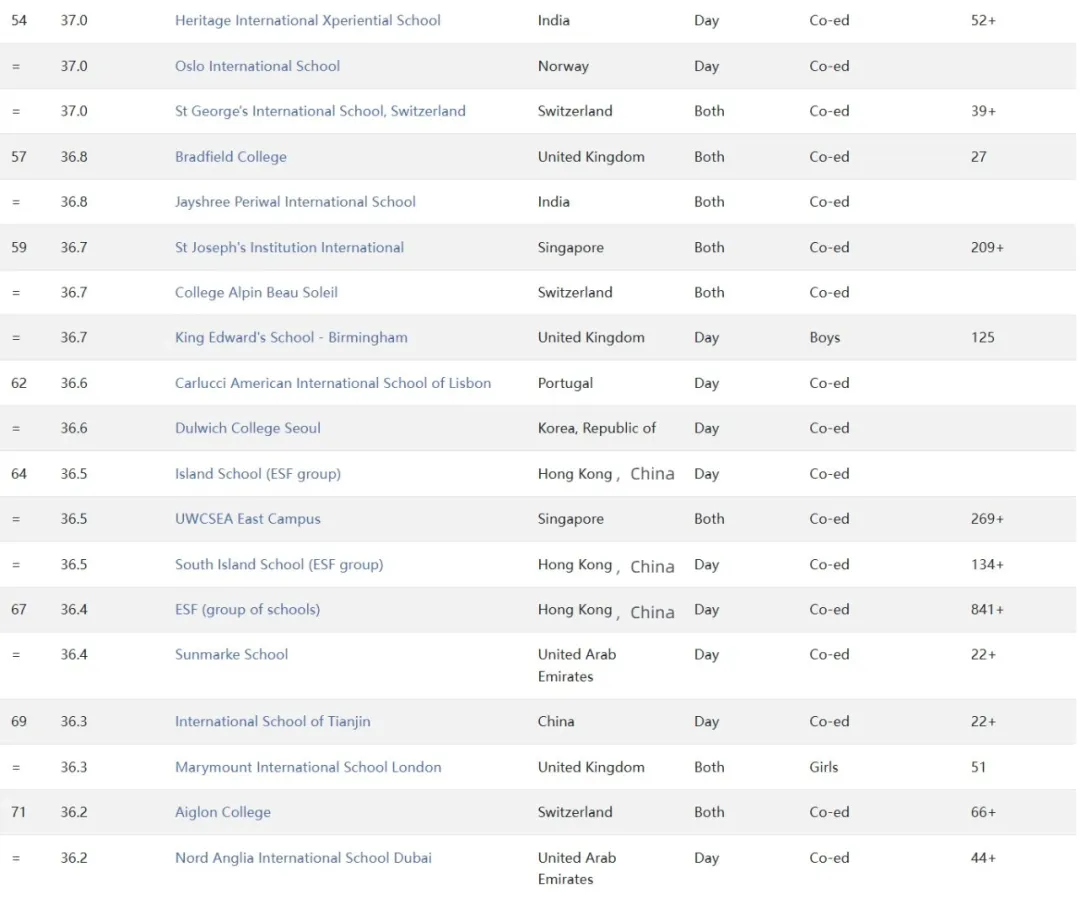Open Carlucci American International School of Lisbon
Image resolution: width=1080 pixels, height=899 pixels.
coord(332,383)
